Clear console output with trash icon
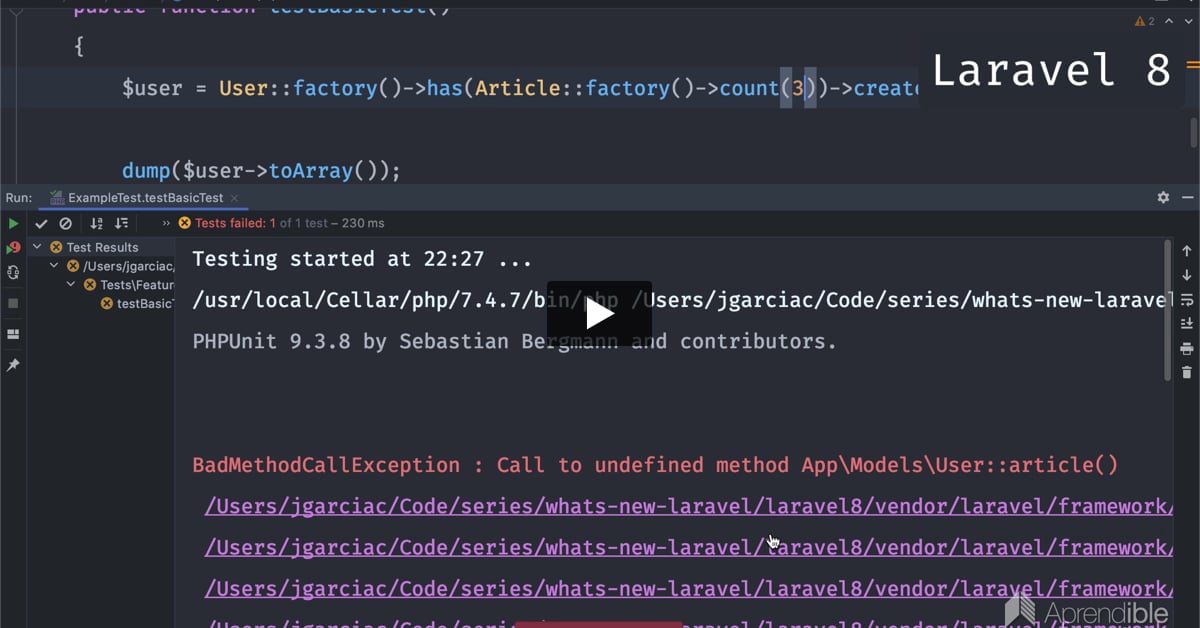This screenshot has height=628, width=1200. coord(1187,372)
